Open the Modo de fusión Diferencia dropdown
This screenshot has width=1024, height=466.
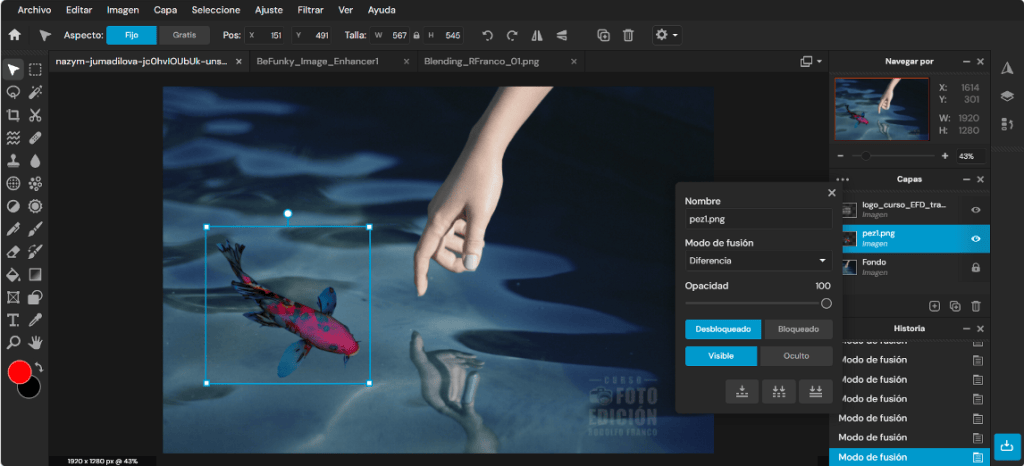pyautogui.click(x=758, y=261)
